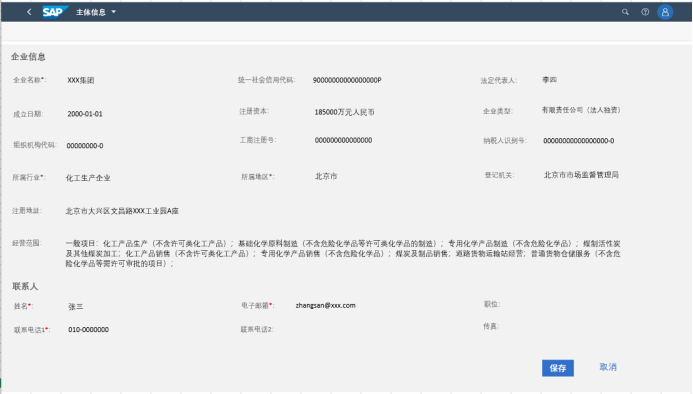693x394 pixels.
Task: Click the 企业信息 section heading
Action: click(x=28, y=57)
